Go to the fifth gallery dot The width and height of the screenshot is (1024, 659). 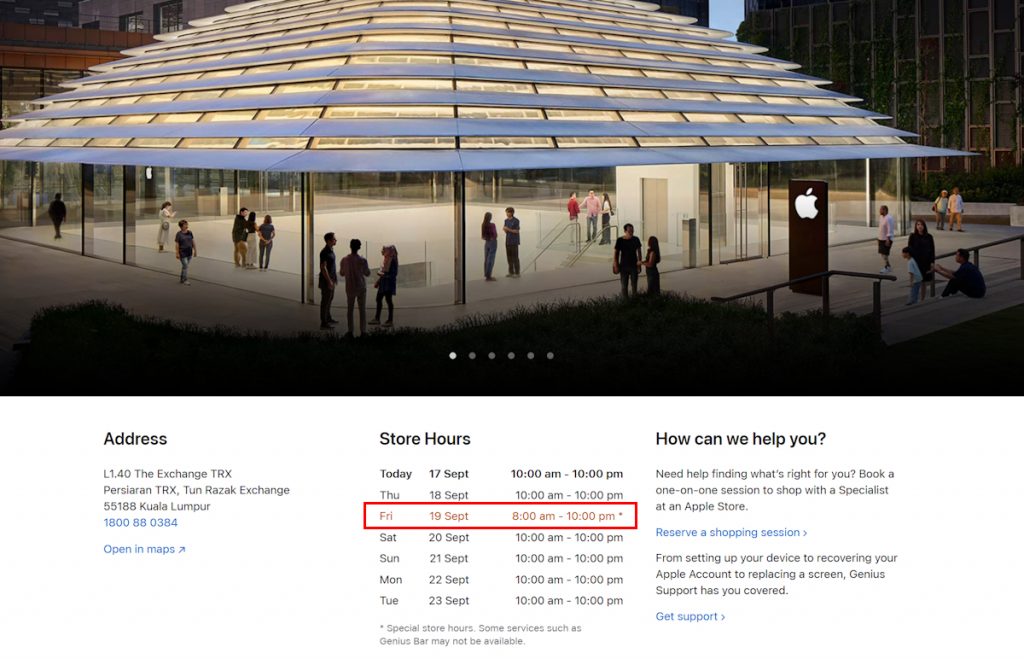pyautogui.click(x=531, y=355)
